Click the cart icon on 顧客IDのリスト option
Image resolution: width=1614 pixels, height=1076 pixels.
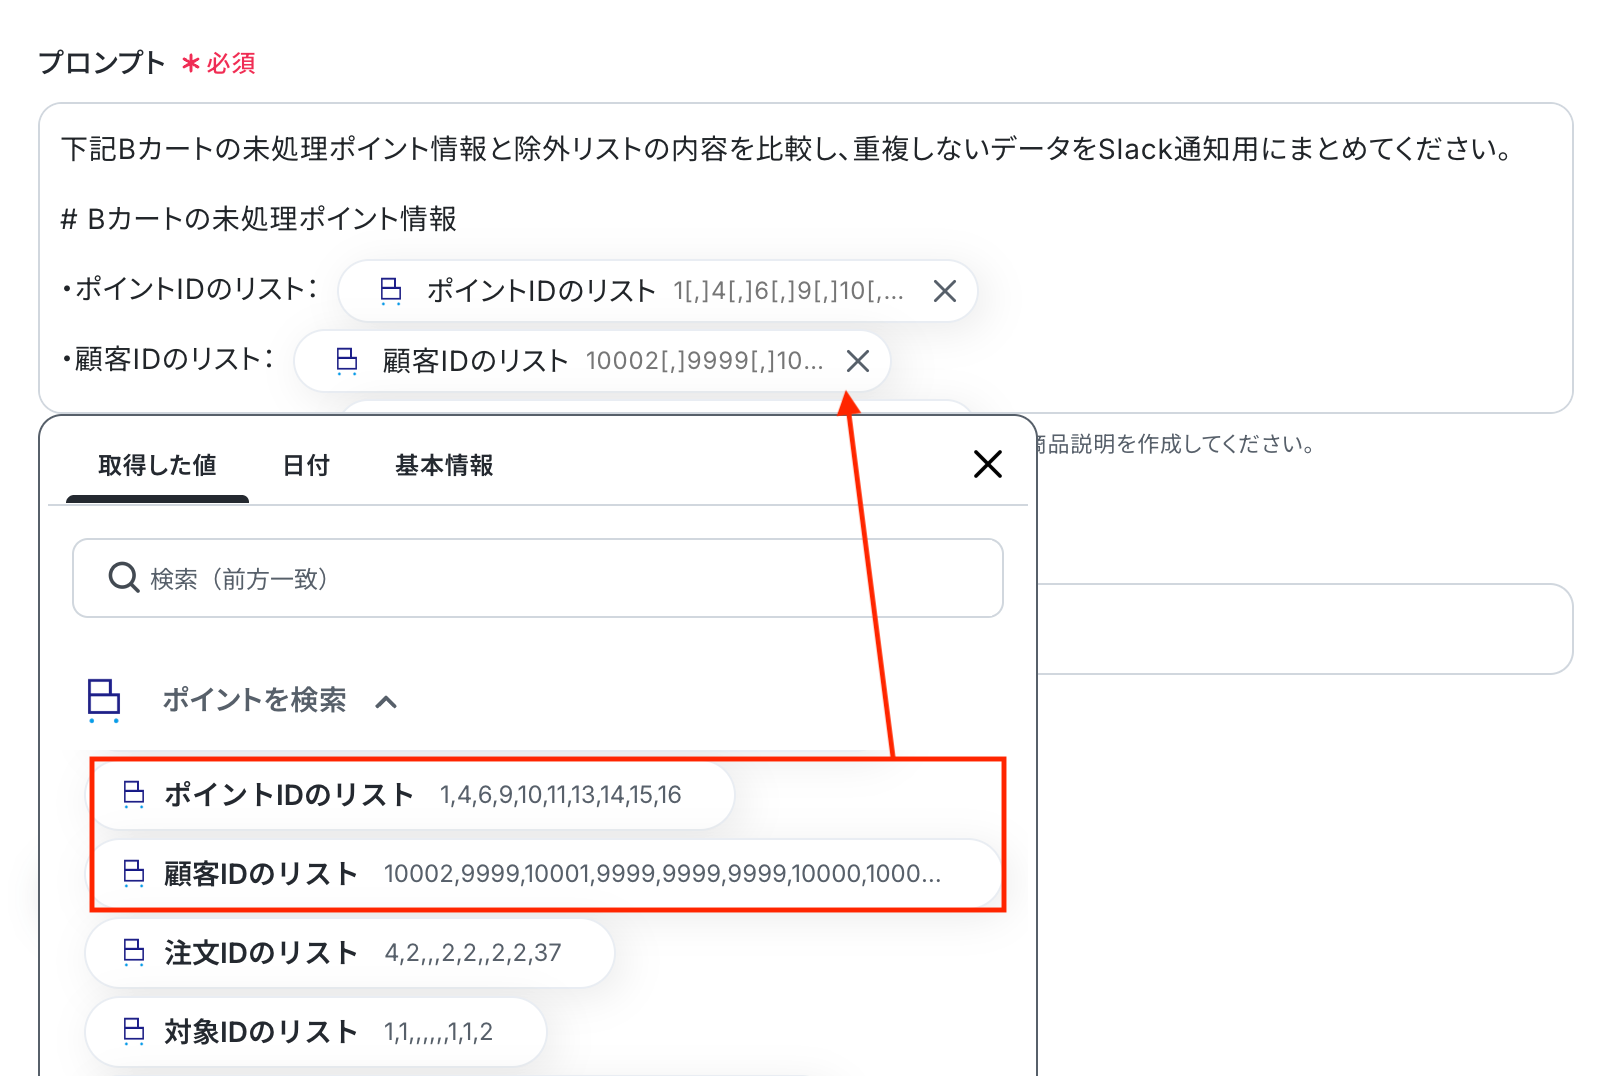pyautogui.click(x=134, y=874)
